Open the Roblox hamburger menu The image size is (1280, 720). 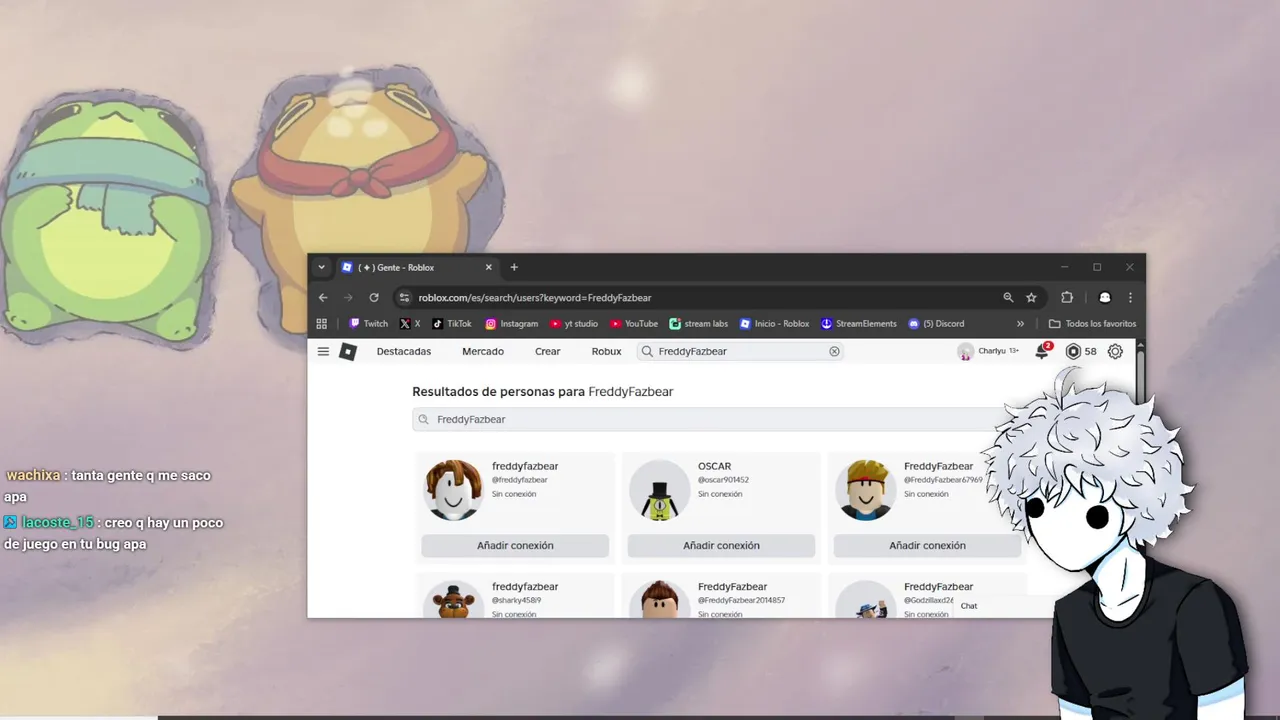pyautogui.click(x=323, y=351)
